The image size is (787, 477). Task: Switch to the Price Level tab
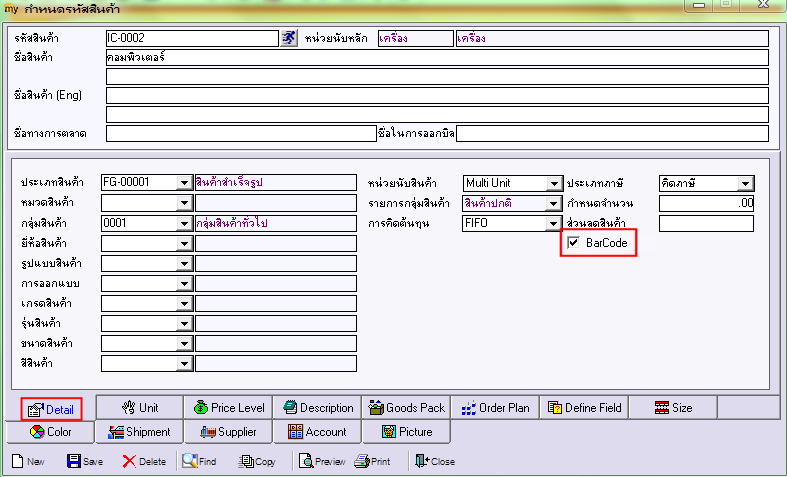tap(229, 407)
